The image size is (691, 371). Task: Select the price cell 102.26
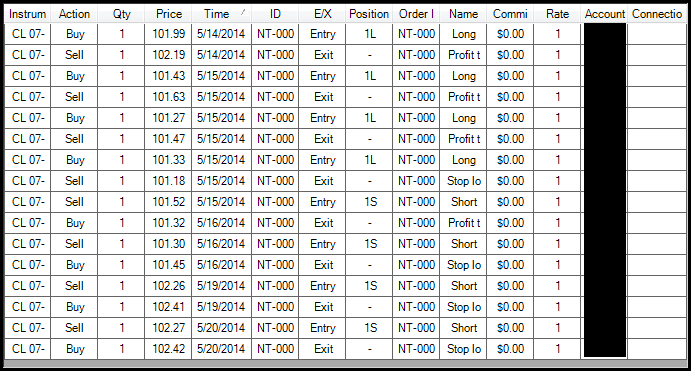168,286
